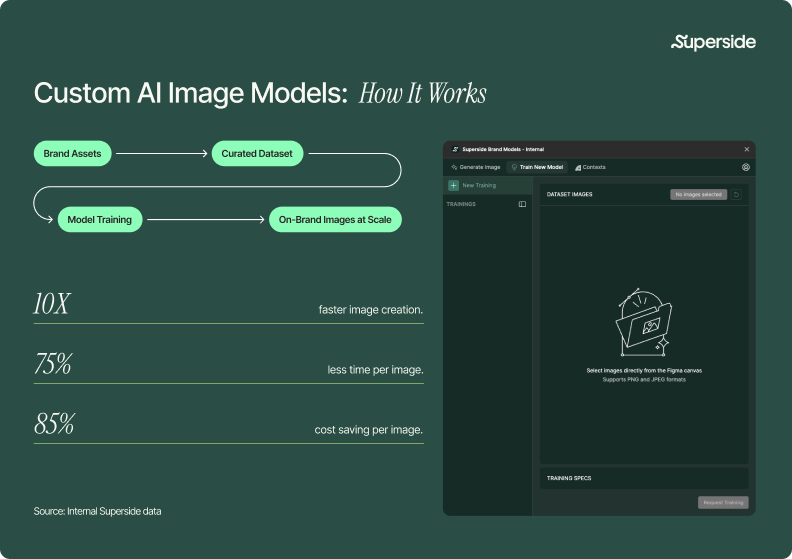Open the Contexts tab
Screen dimensions: 792x559
pyautogui.click(x=590, y=167)
